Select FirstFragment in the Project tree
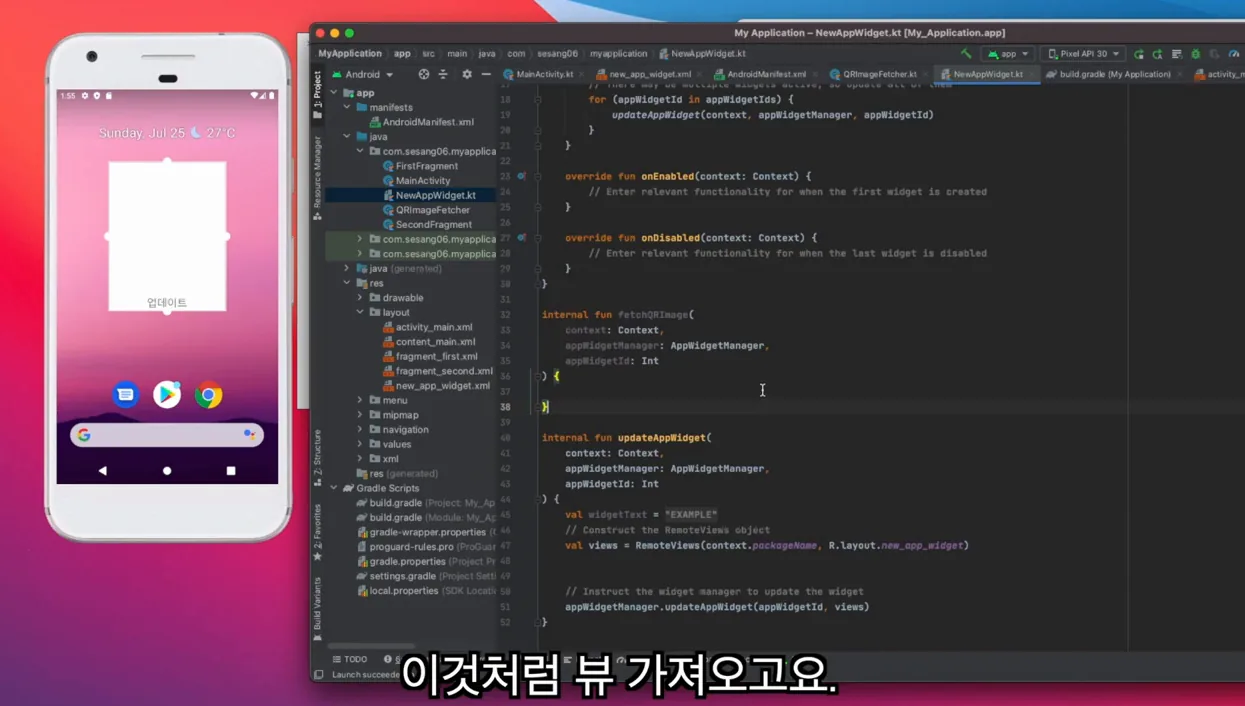This screenshot has height=706, width=1245. [x=420, y=166]
